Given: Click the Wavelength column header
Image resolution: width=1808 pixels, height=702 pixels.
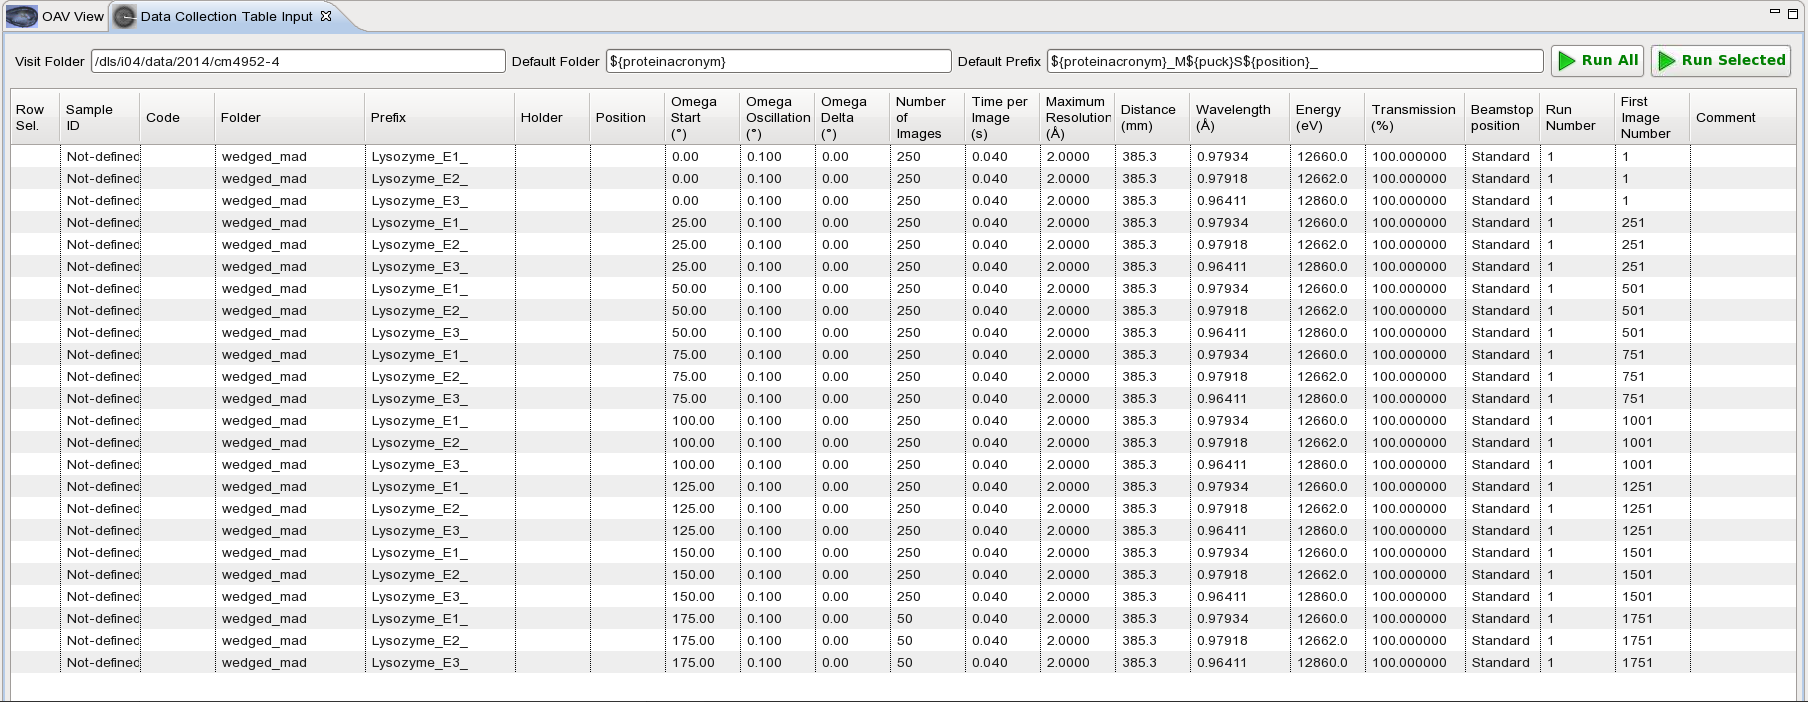Looking at the screenshot, I should click(1240, 118).
